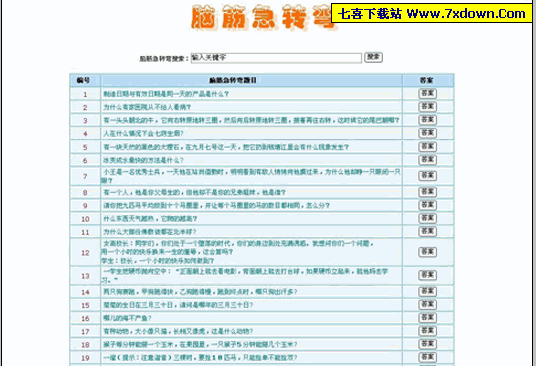Image resolution: width=536 pixels, height=366 pixels.
Task: Click the question text in row 17
Action: click(x=178, y=331)
